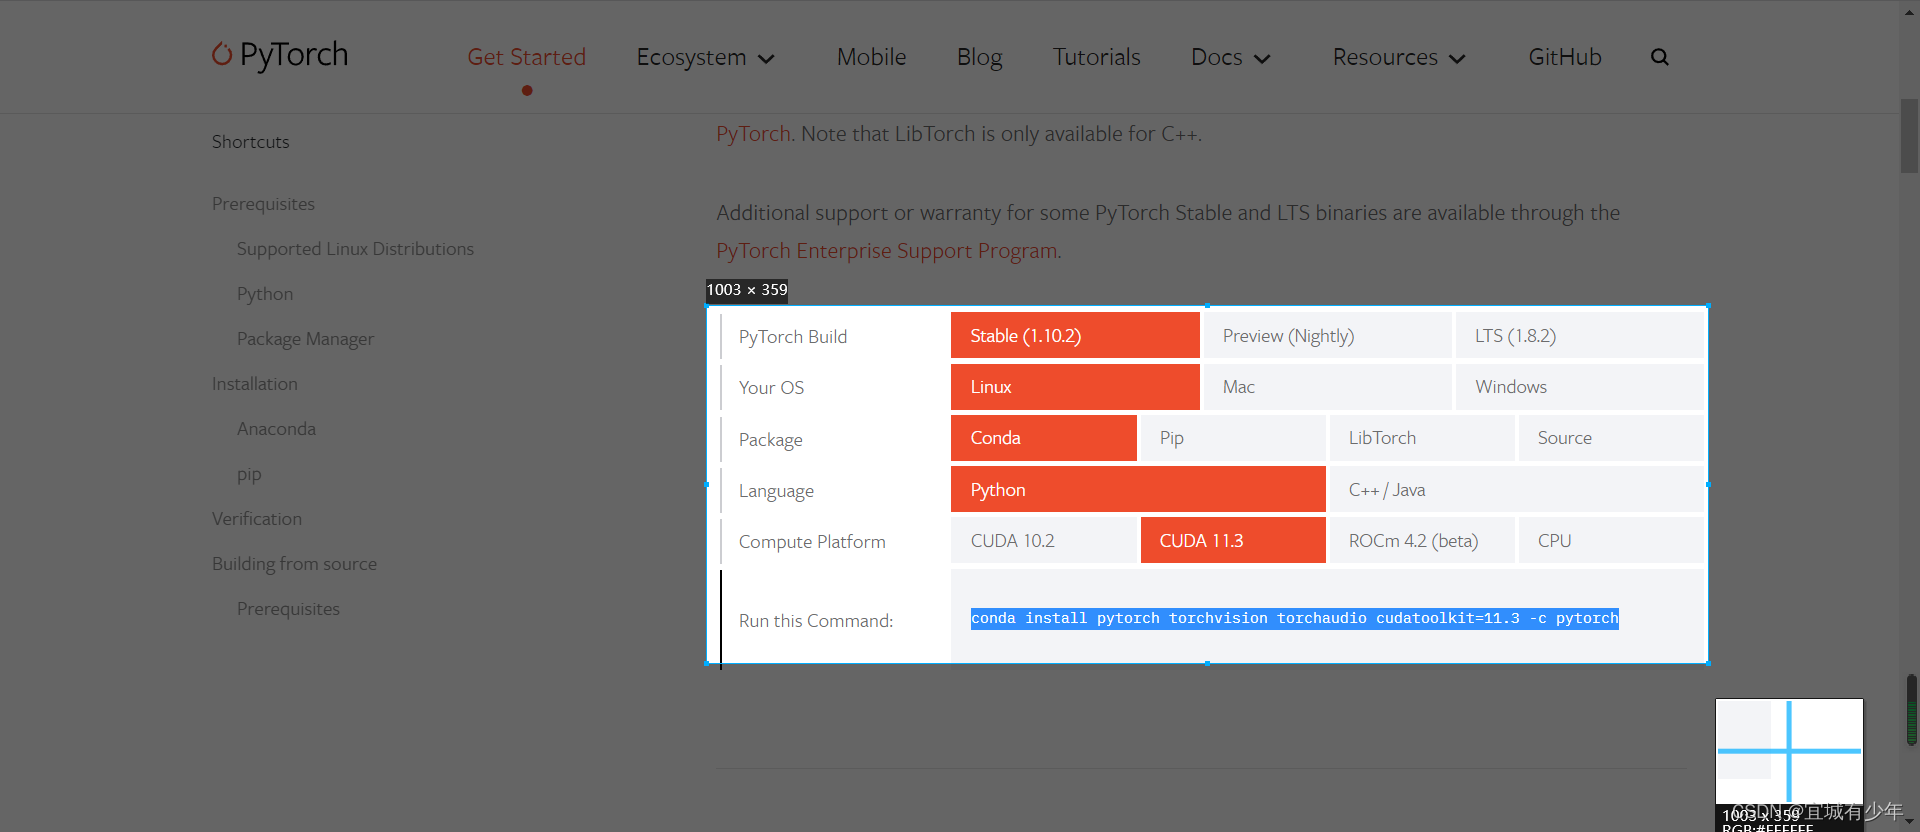
Task: Jump to Building from source section
Action: point(294,564)
